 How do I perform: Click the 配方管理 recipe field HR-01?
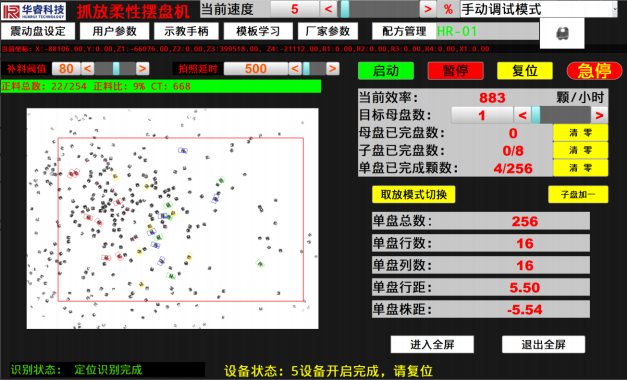(487, 31)
